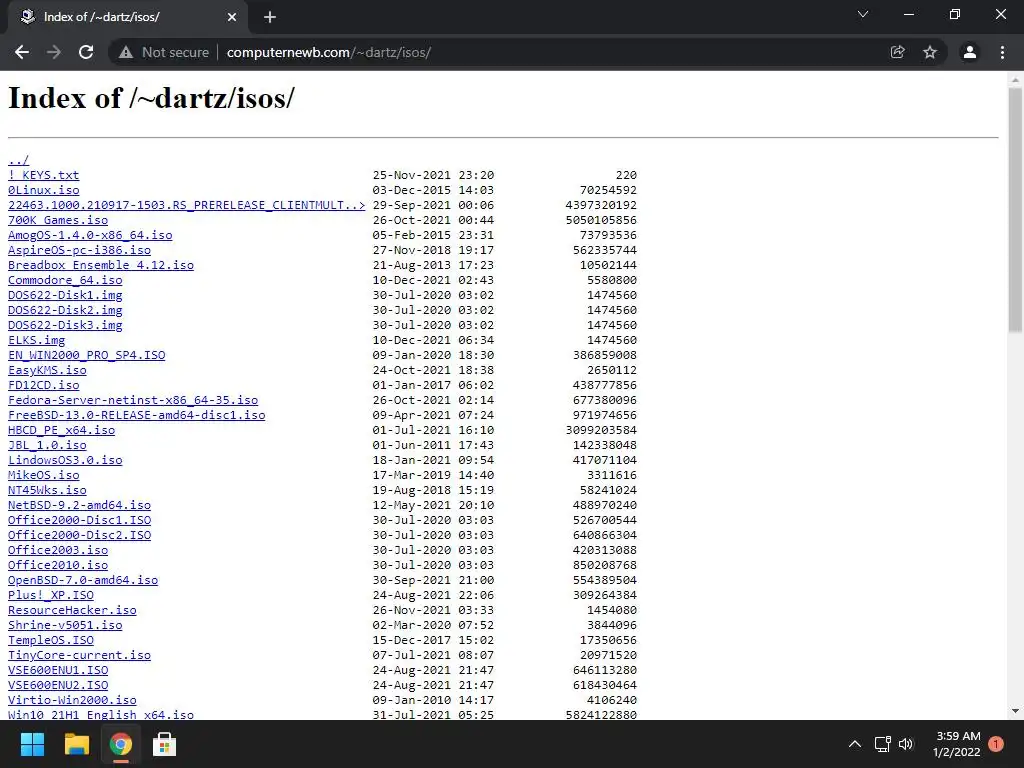The image size is (1024, 768).
Task: Click the scrollbar down arrow
Action: (1015, 711)
